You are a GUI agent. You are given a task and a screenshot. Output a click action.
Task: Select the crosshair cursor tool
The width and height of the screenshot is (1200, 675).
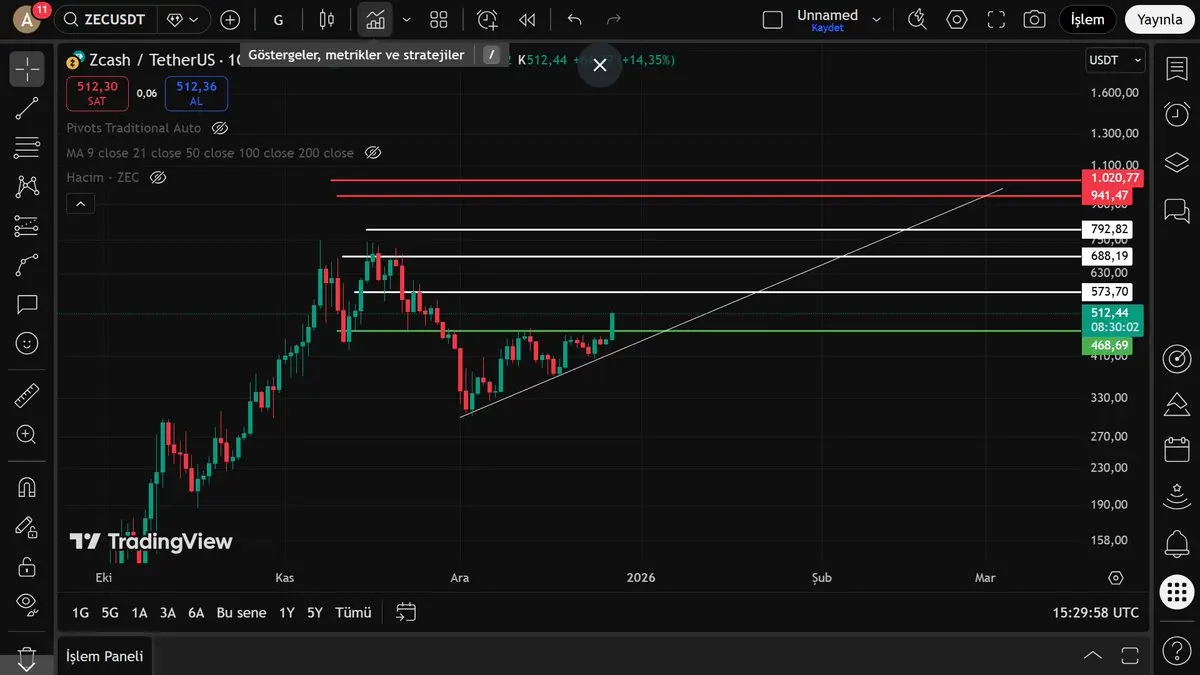pyautogui.click(x=27, y=69)
